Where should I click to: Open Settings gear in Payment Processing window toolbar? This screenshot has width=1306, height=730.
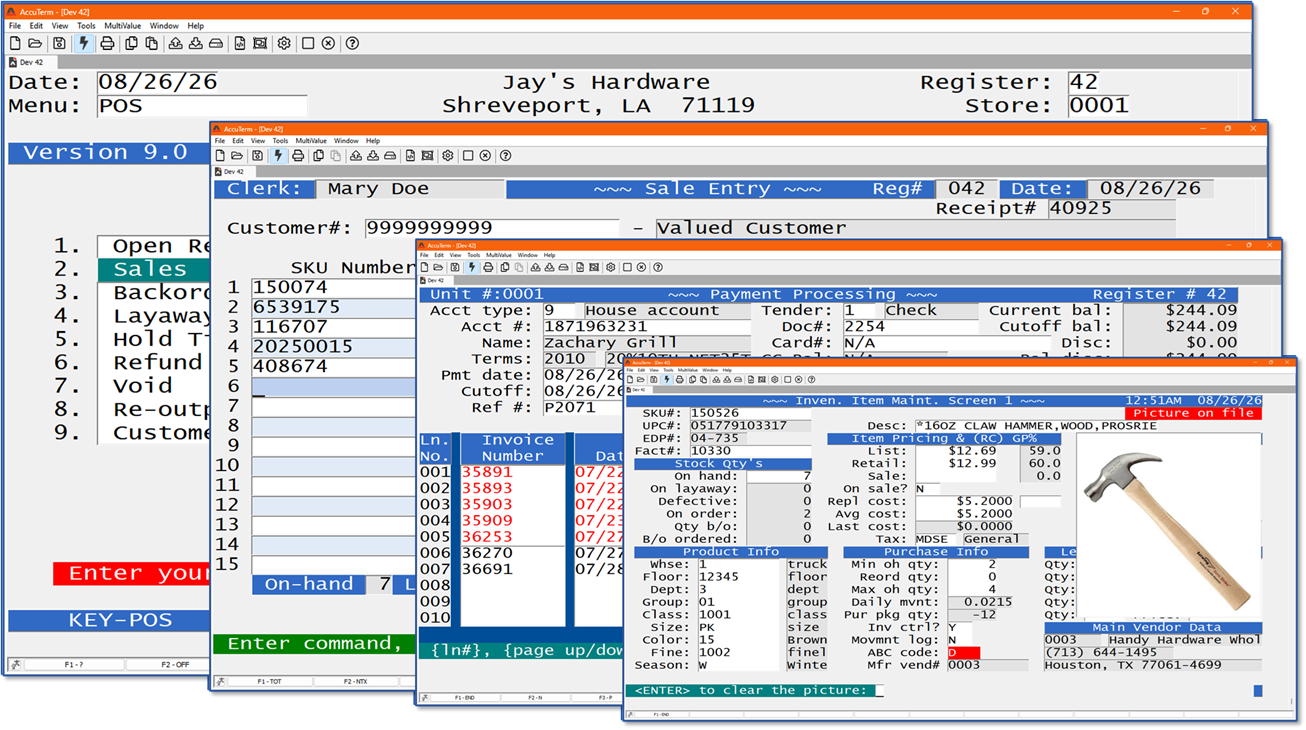pos(610,268)
